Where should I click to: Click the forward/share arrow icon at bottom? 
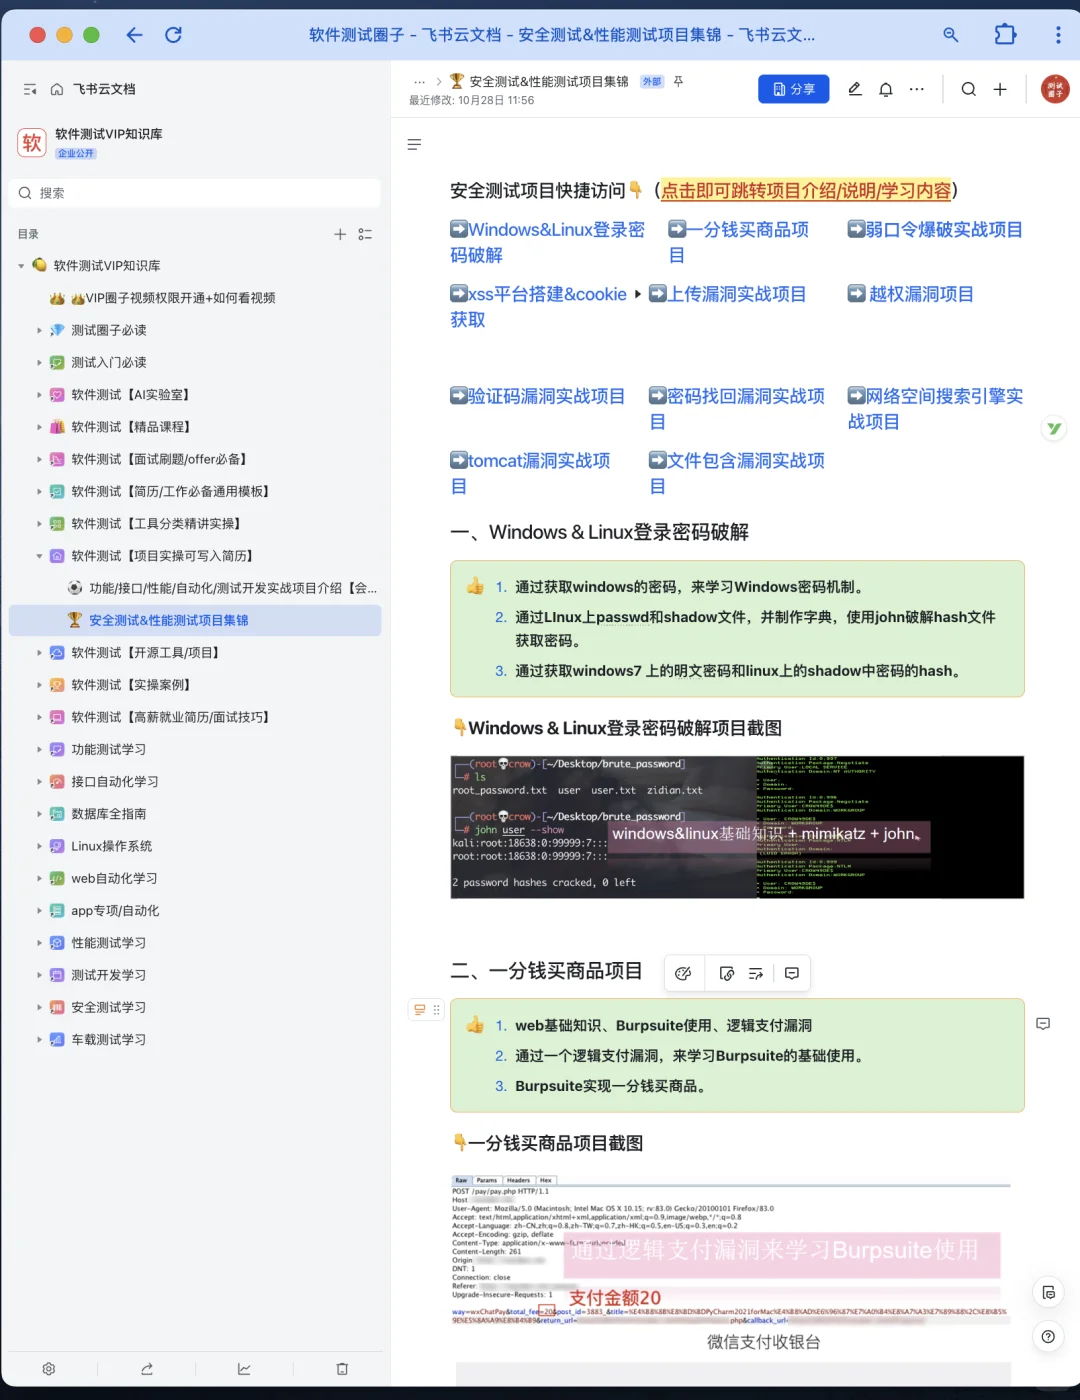[x=147, y=1368]
